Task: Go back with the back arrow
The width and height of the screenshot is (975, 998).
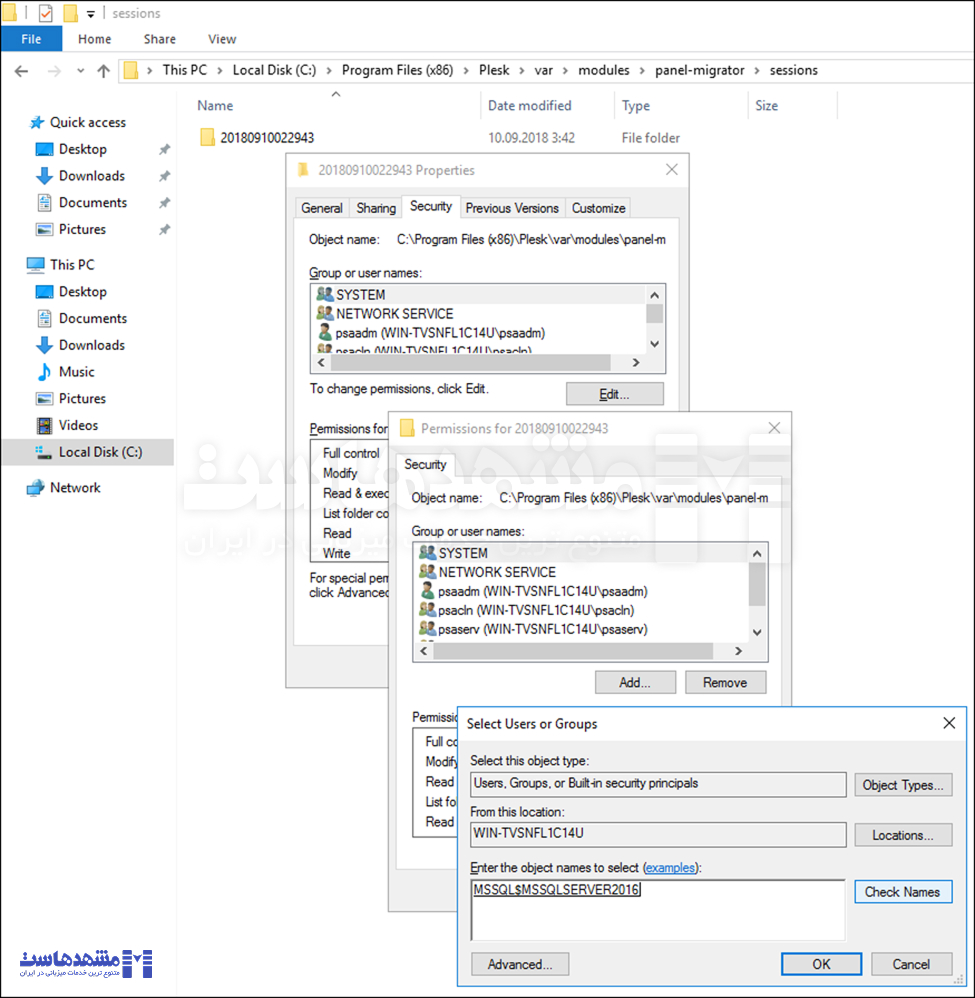Action: coord(22,71)
